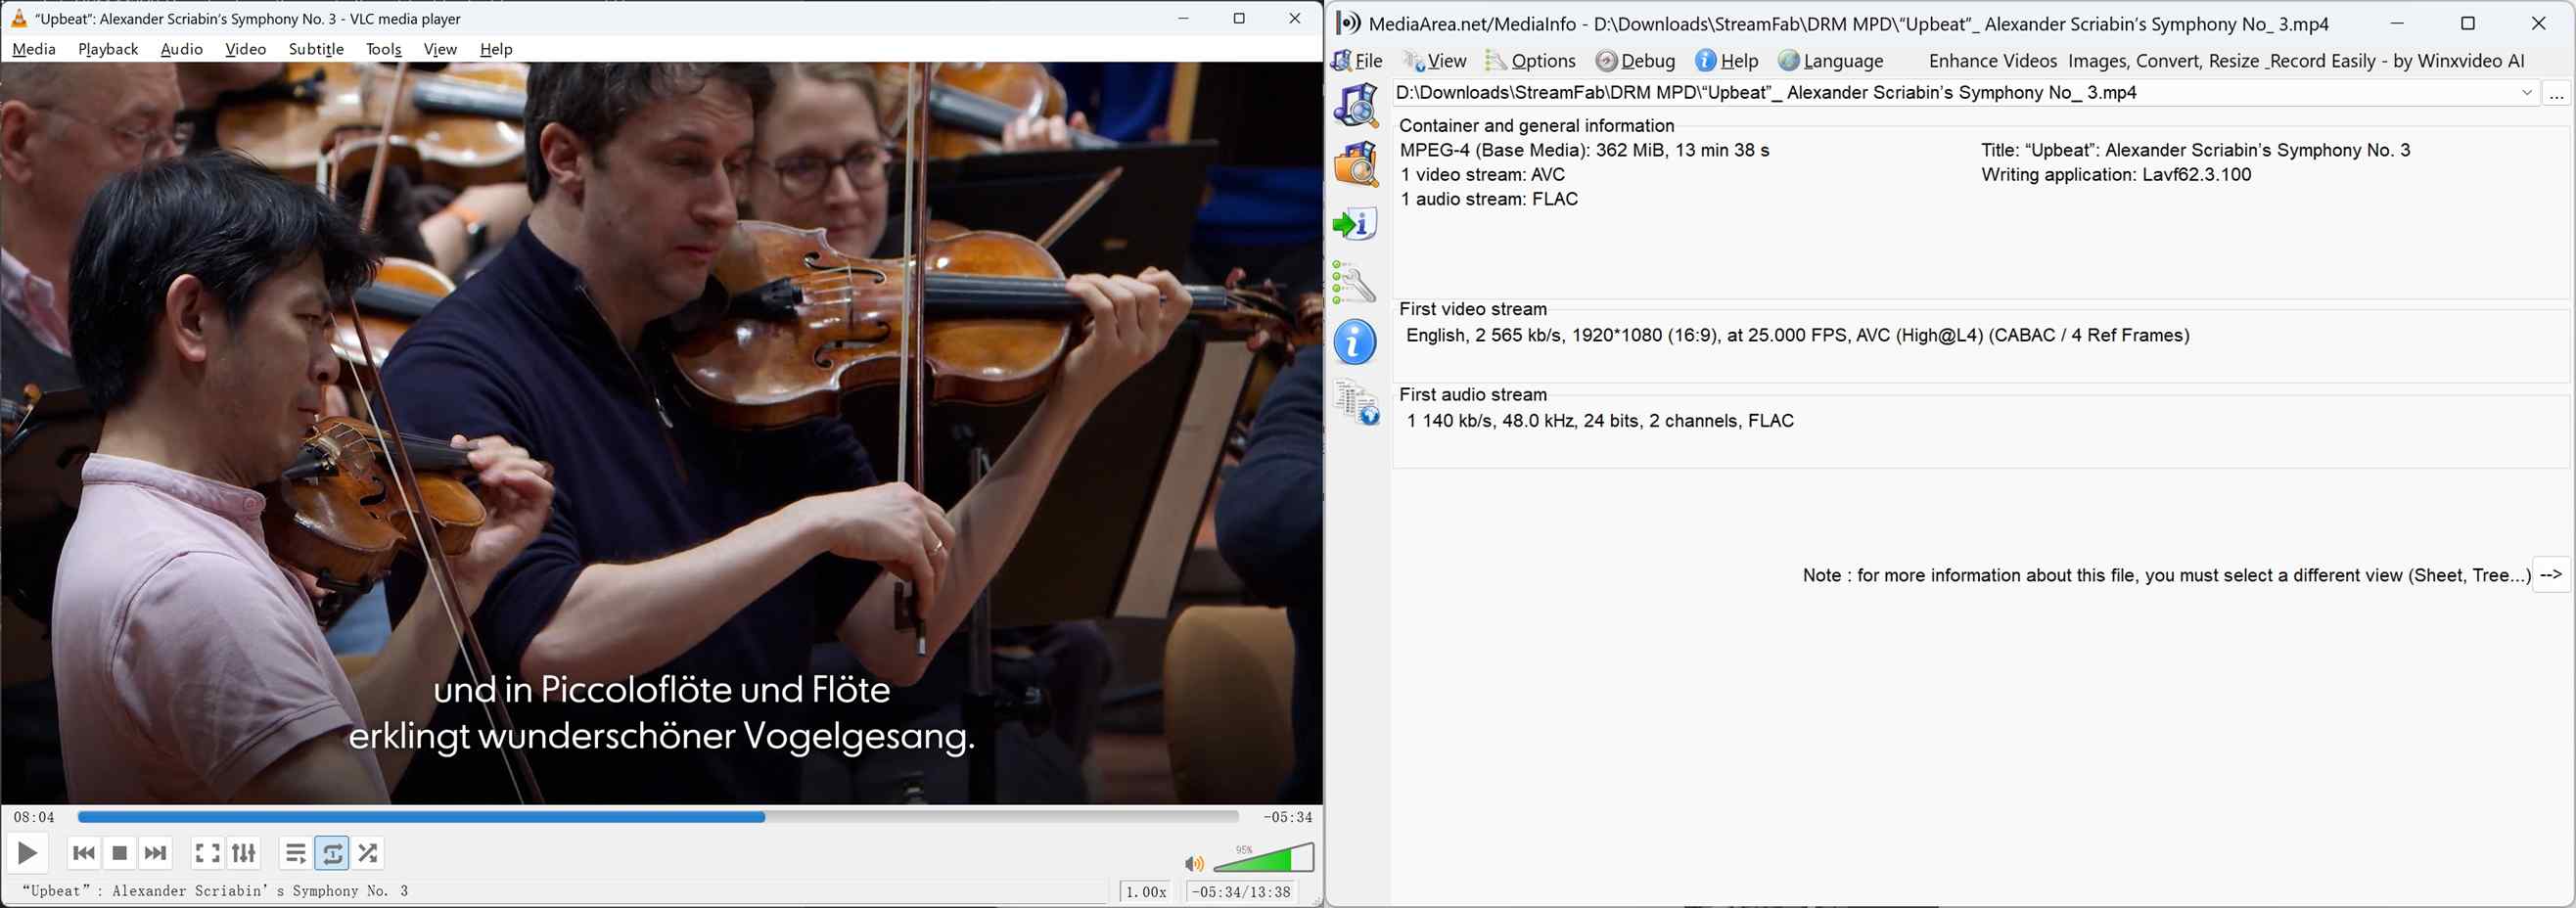Open the Subtitle menu in VLC
The image size is (2576, 908).
315,49
